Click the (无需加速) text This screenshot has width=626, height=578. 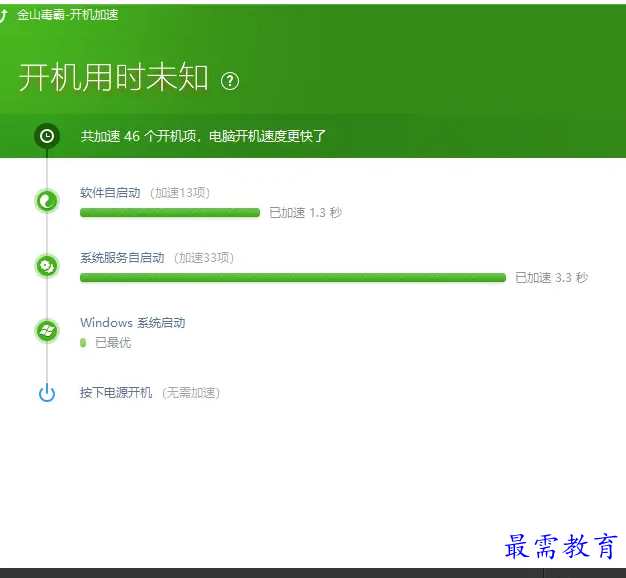(191, 393)
